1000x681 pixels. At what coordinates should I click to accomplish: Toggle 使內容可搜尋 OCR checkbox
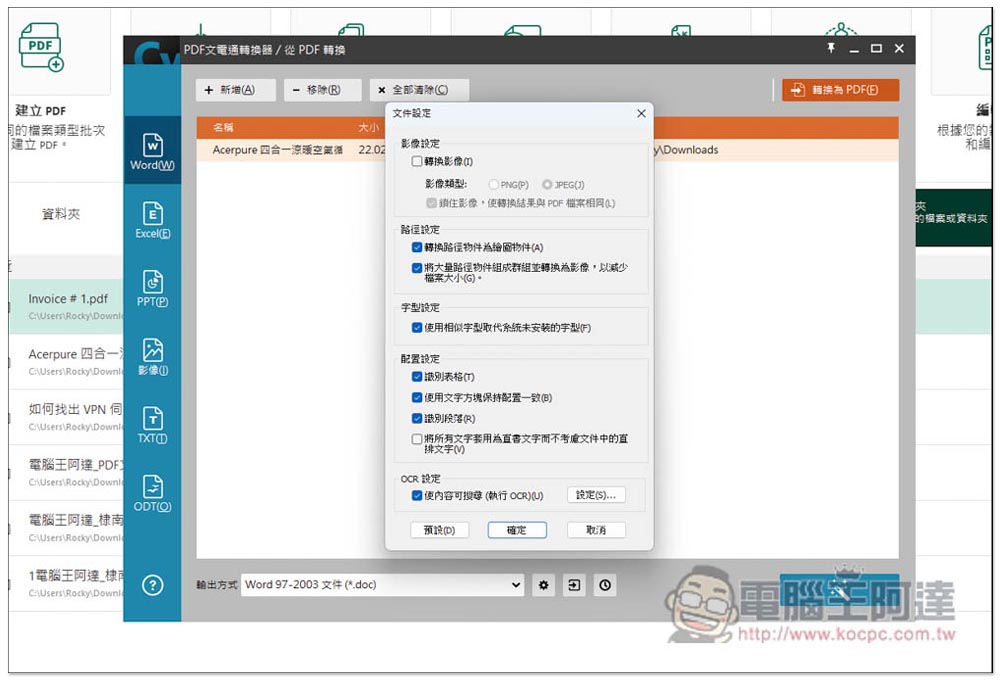coord(417,495)
